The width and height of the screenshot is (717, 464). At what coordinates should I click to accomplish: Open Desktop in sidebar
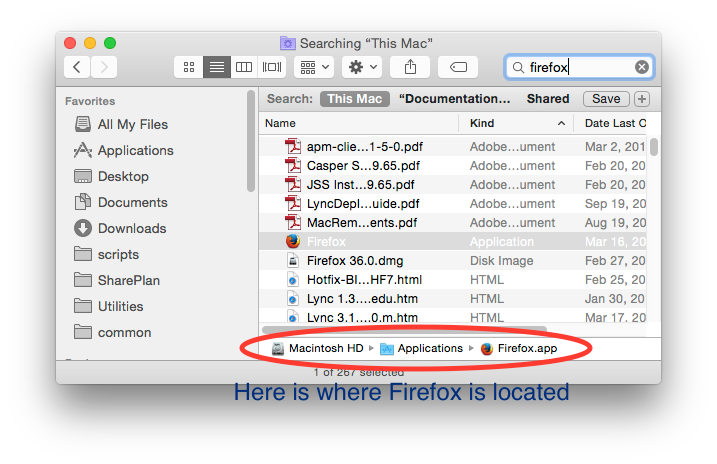(111, 176)
